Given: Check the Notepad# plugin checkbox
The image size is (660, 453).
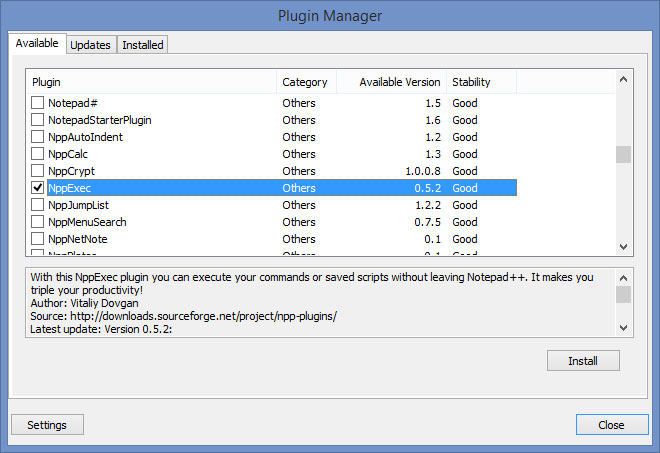Looking at the screenshot, I should click(x=37, y=103).
